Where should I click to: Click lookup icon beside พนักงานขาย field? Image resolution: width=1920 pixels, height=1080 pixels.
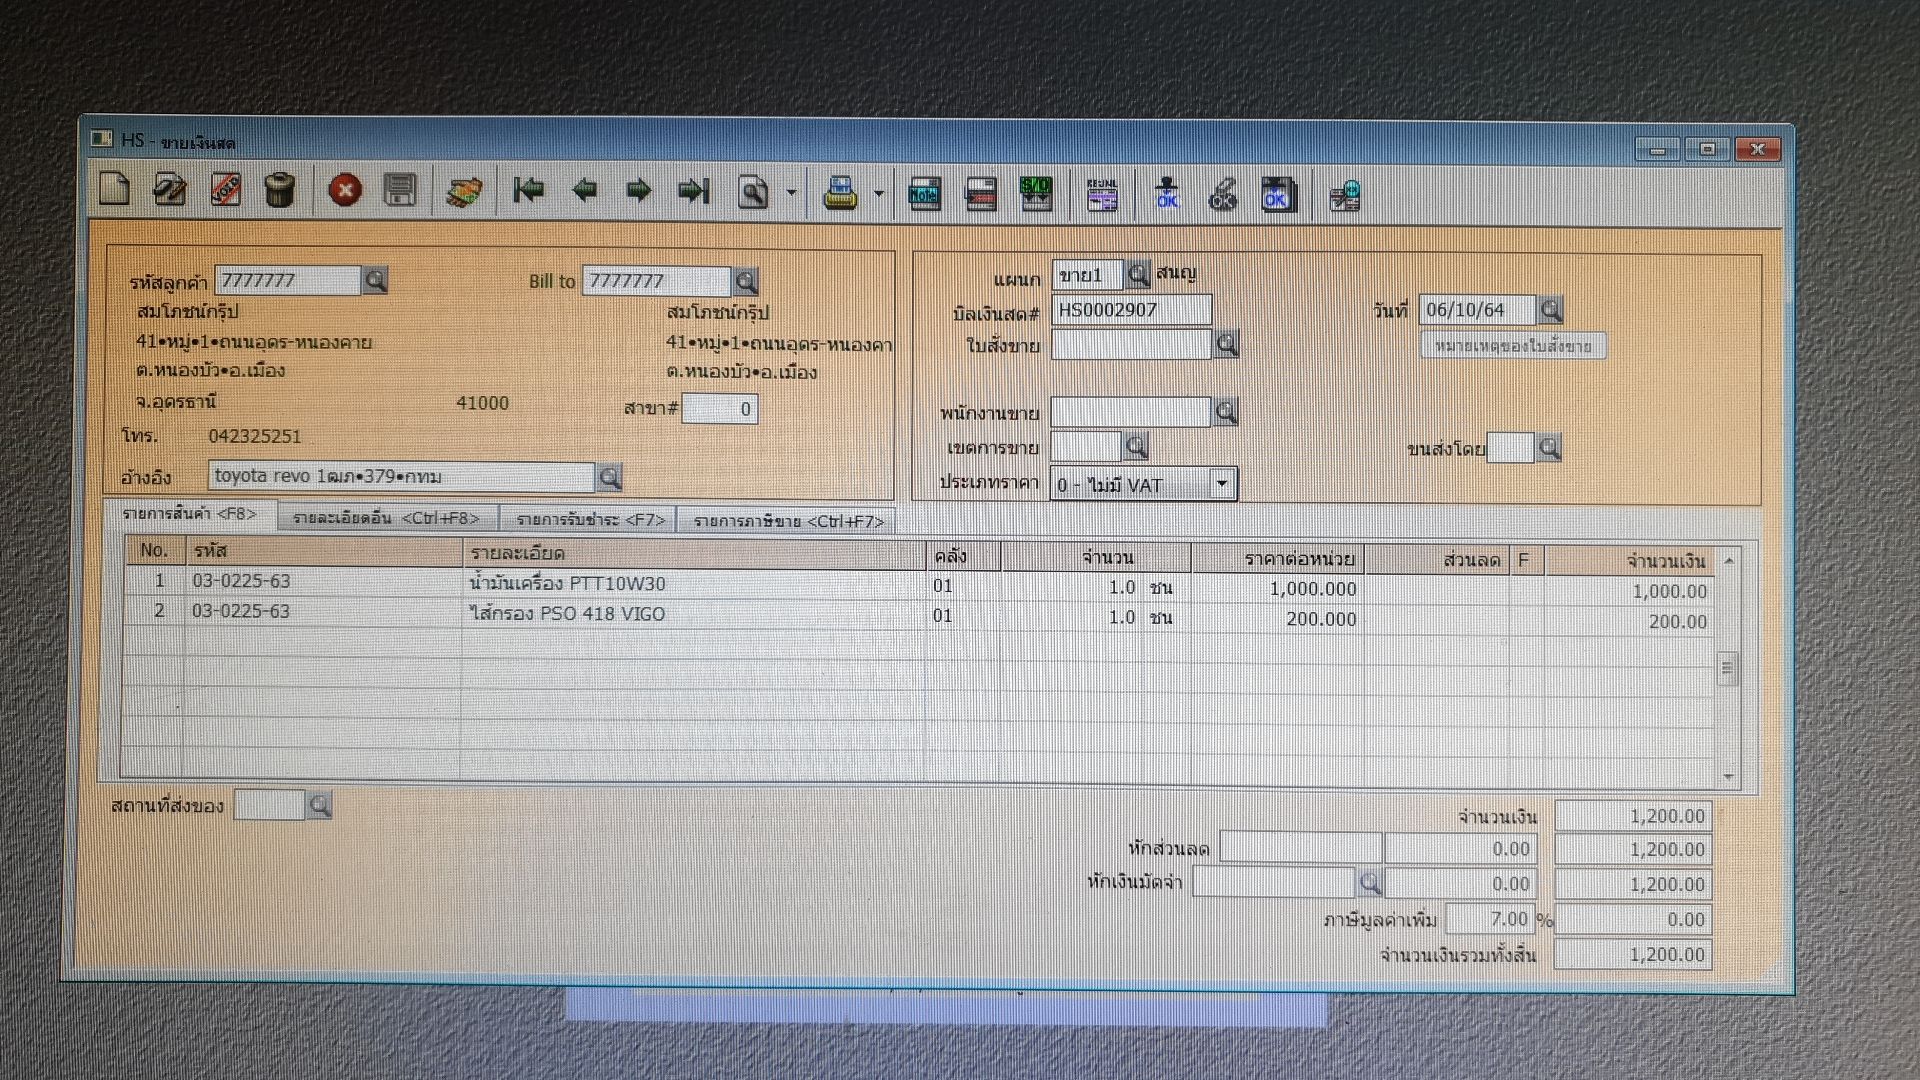[x=1226, y=411]
